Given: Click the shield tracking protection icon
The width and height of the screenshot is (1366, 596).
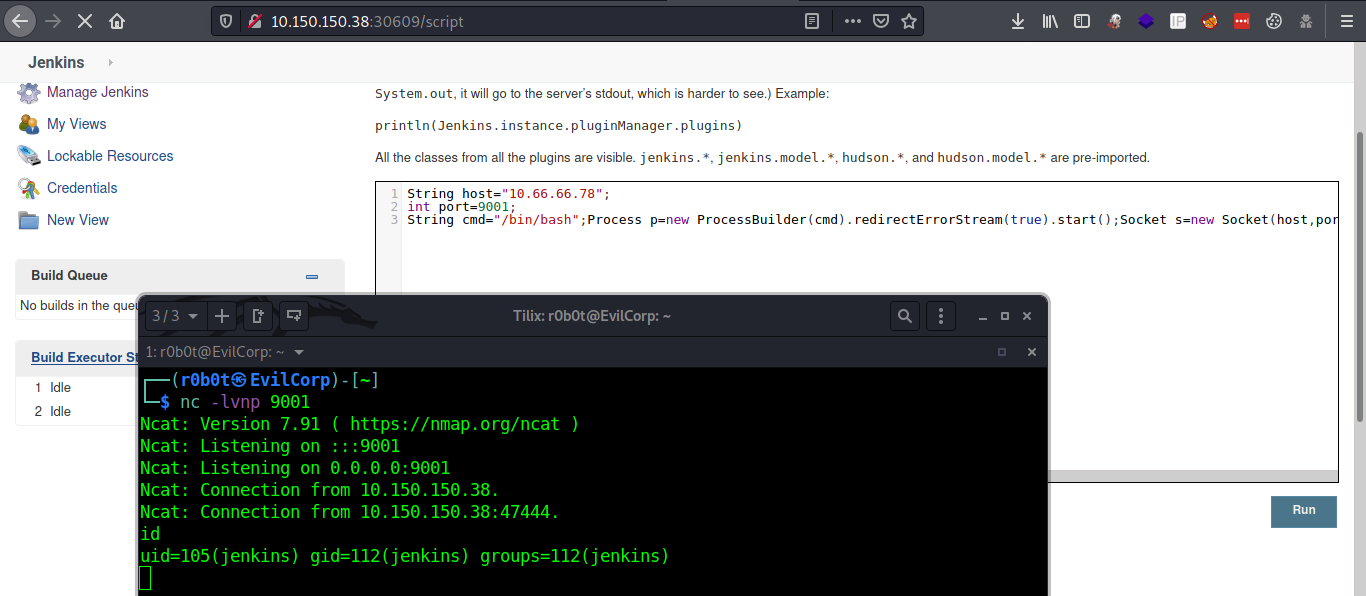Looking at the screenshot, I should pos(227,21).
